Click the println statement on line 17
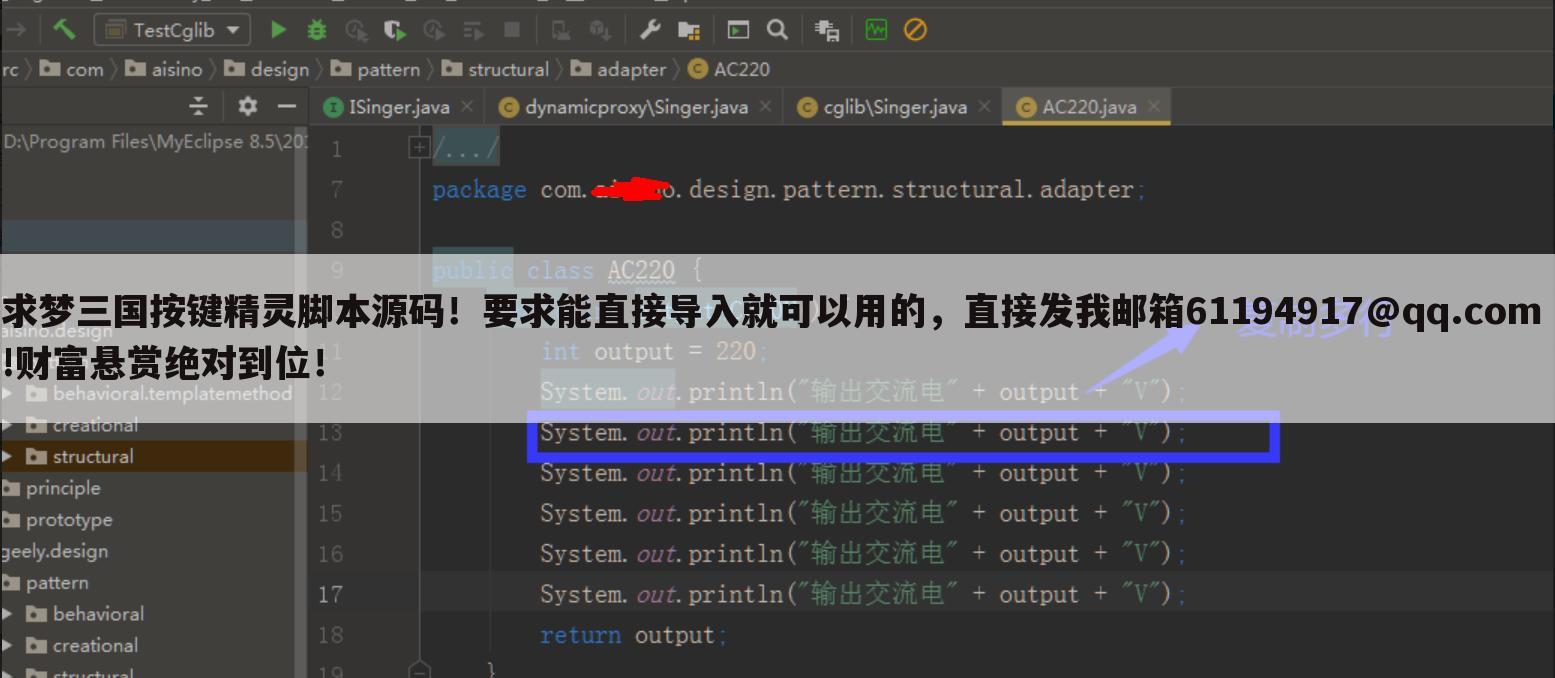Viewport: 1555px width, 678px height. click(863, 594)
